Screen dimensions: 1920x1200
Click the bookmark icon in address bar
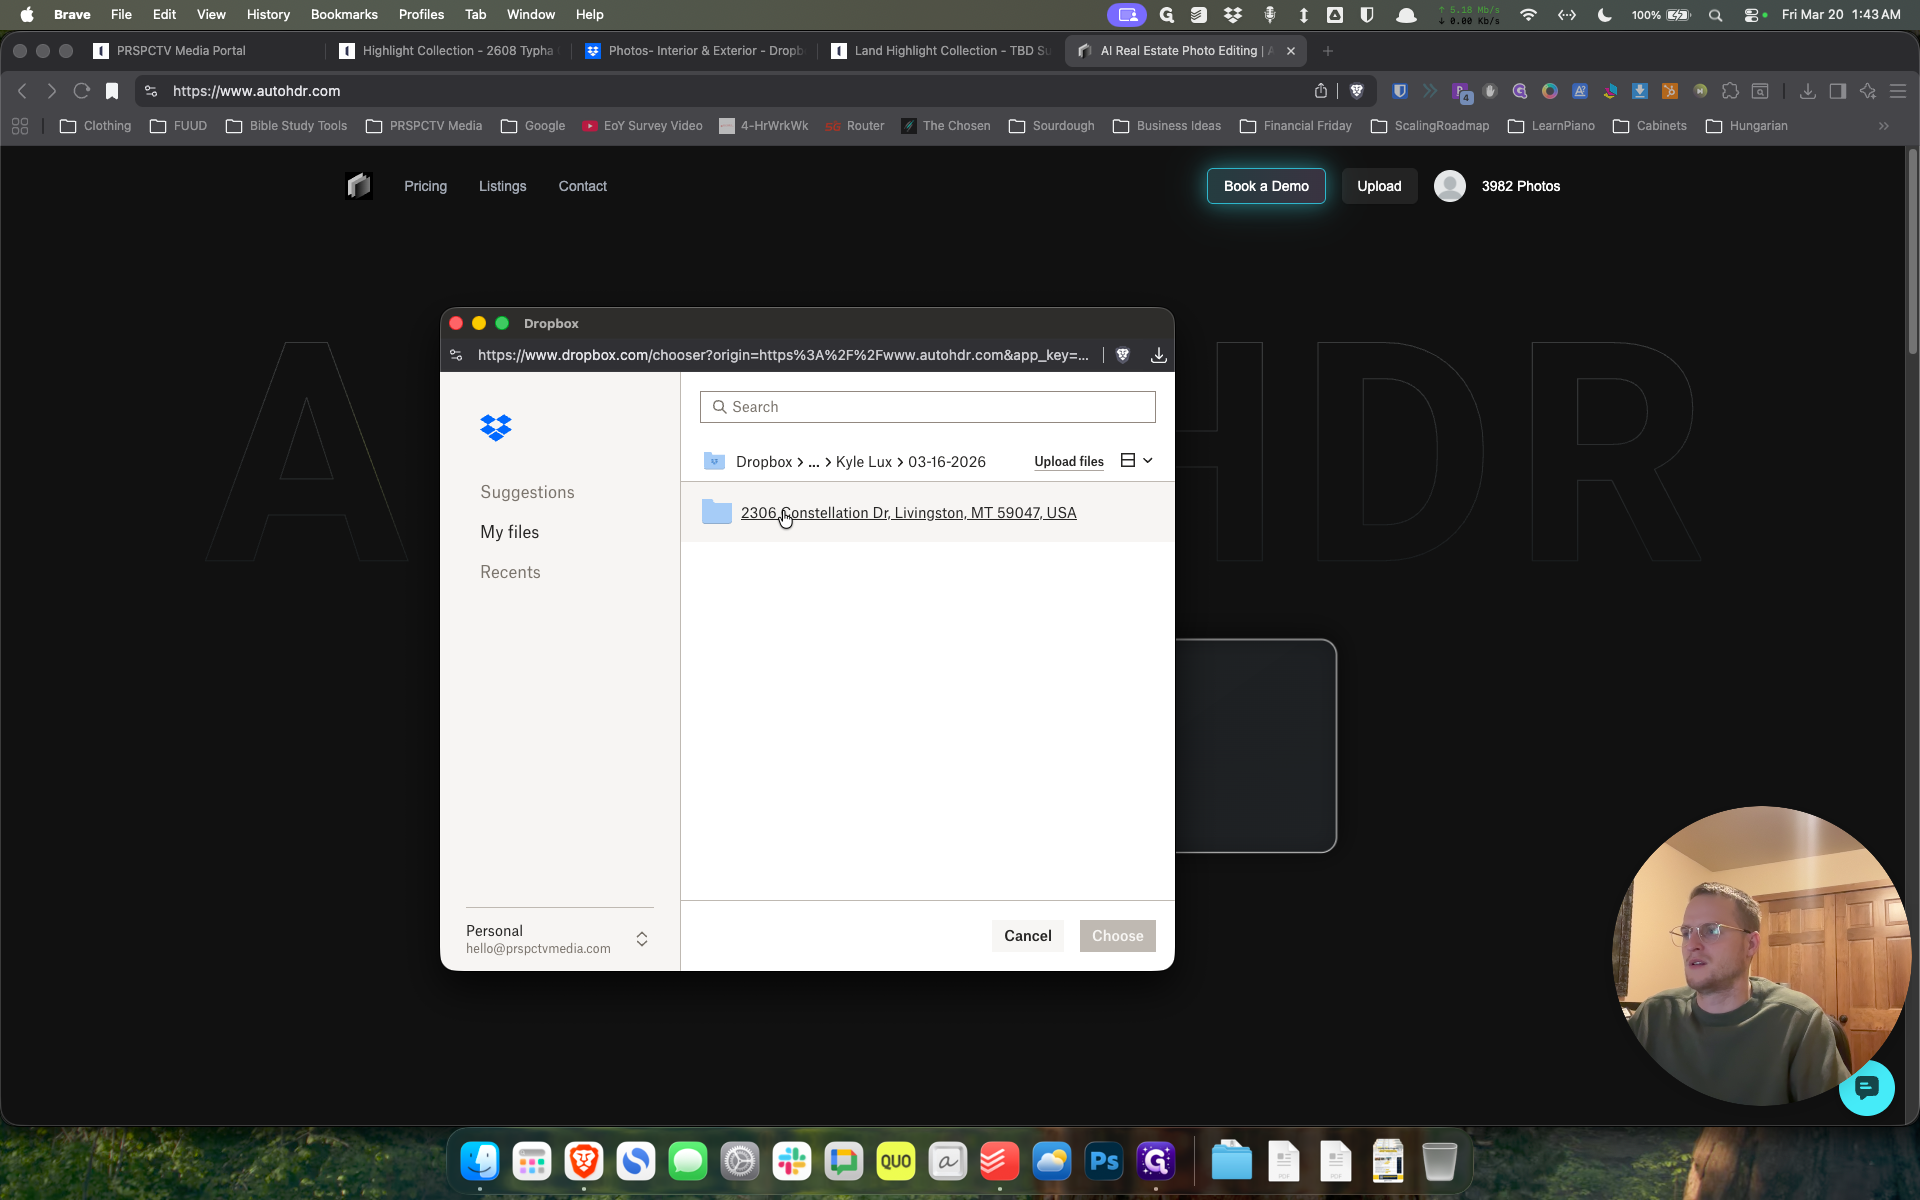(x=112, y=91)
